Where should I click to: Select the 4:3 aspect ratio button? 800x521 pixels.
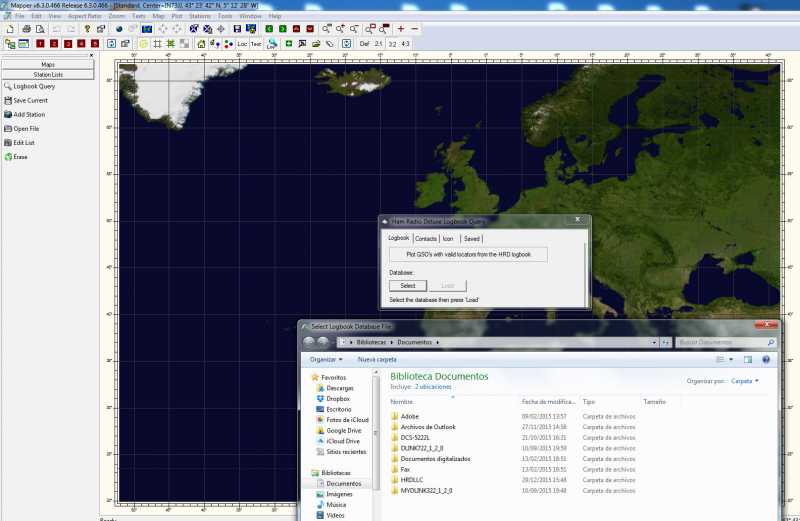point(406,44)
